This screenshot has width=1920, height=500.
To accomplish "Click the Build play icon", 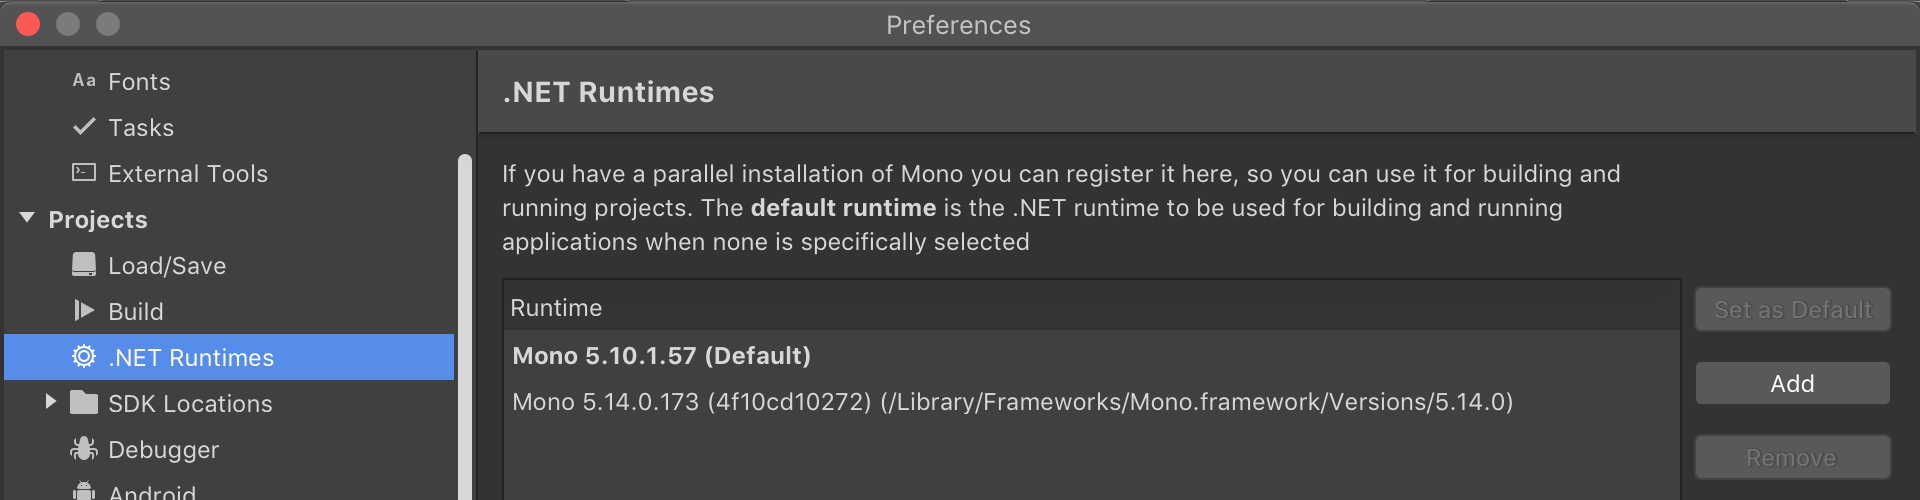I will pos(84,311).
